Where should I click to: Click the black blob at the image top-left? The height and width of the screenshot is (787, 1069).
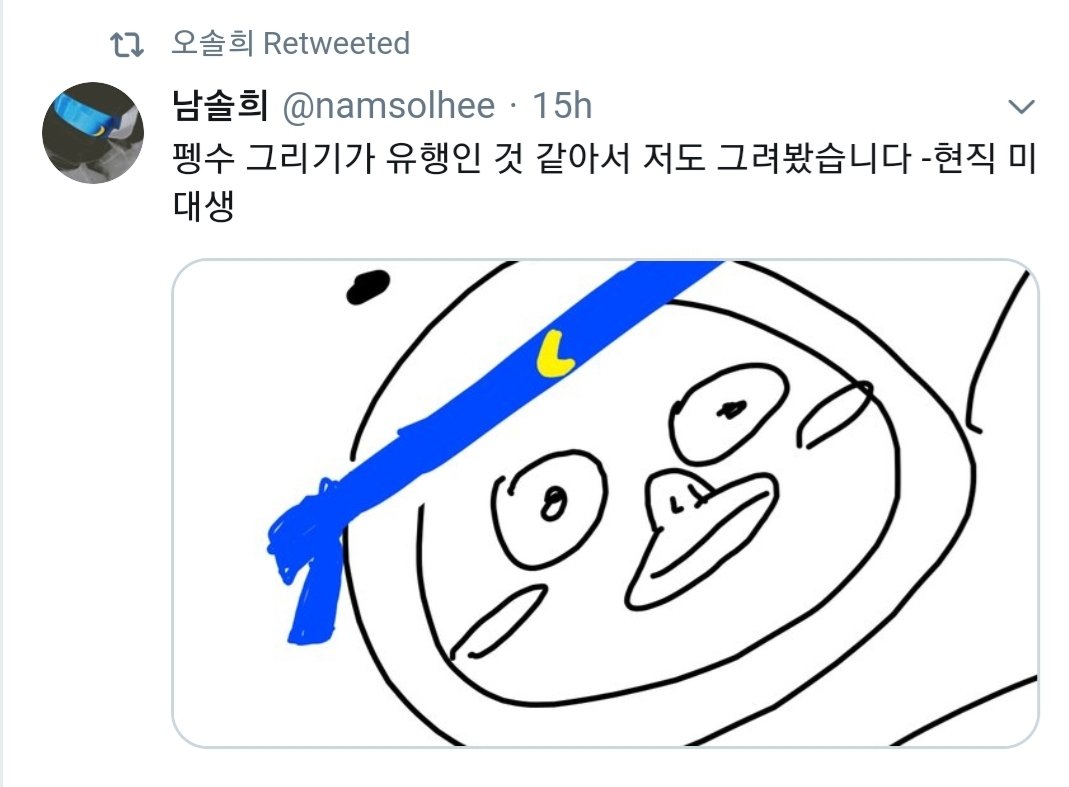pyautogui.click(x=368, y=286)
